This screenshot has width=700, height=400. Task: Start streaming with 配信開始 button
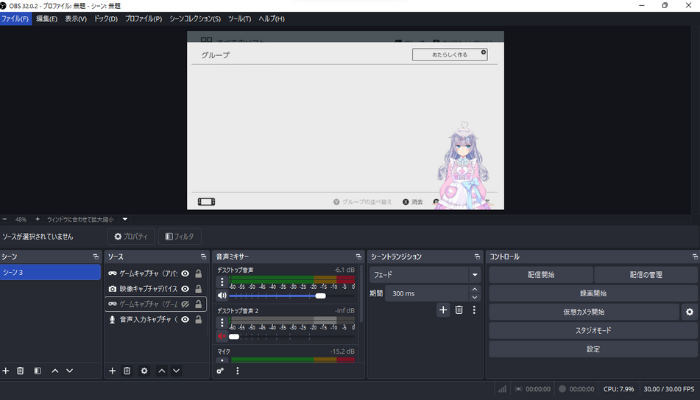541,275
